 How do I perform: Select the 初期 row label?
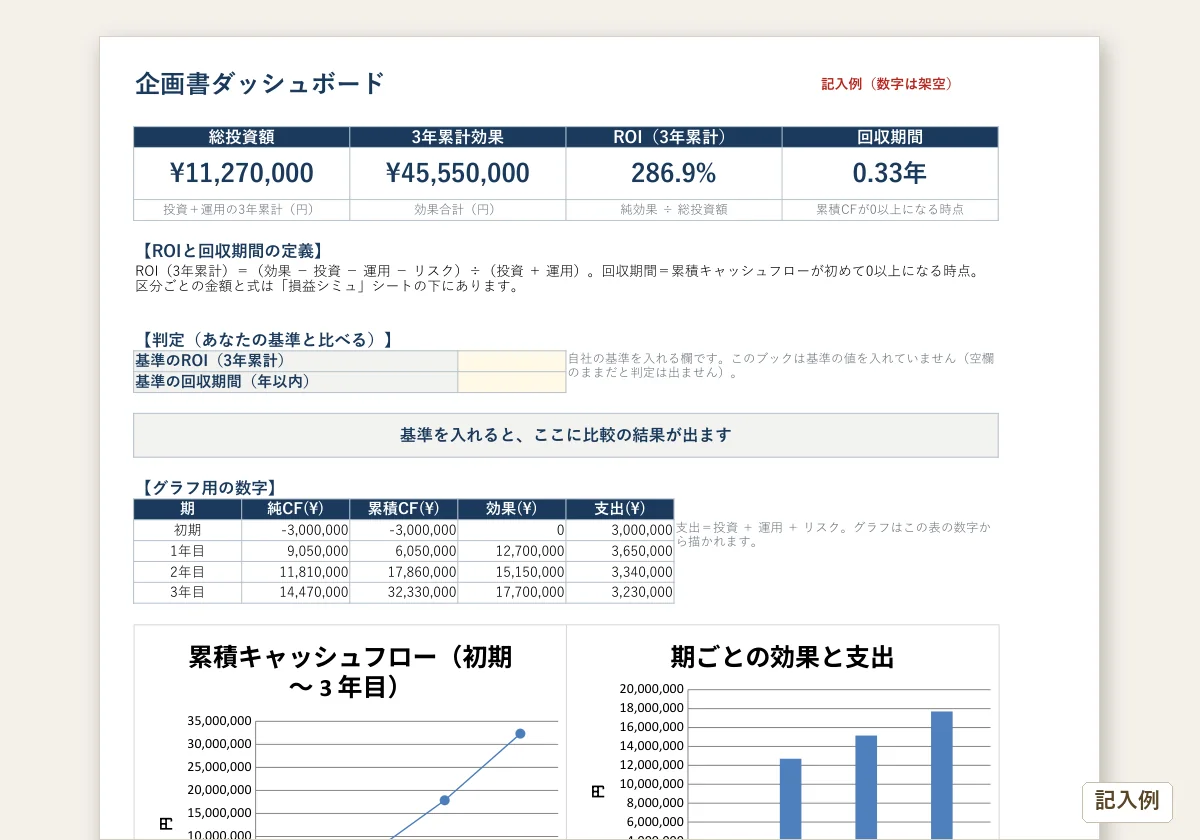[x=188, y=530]
